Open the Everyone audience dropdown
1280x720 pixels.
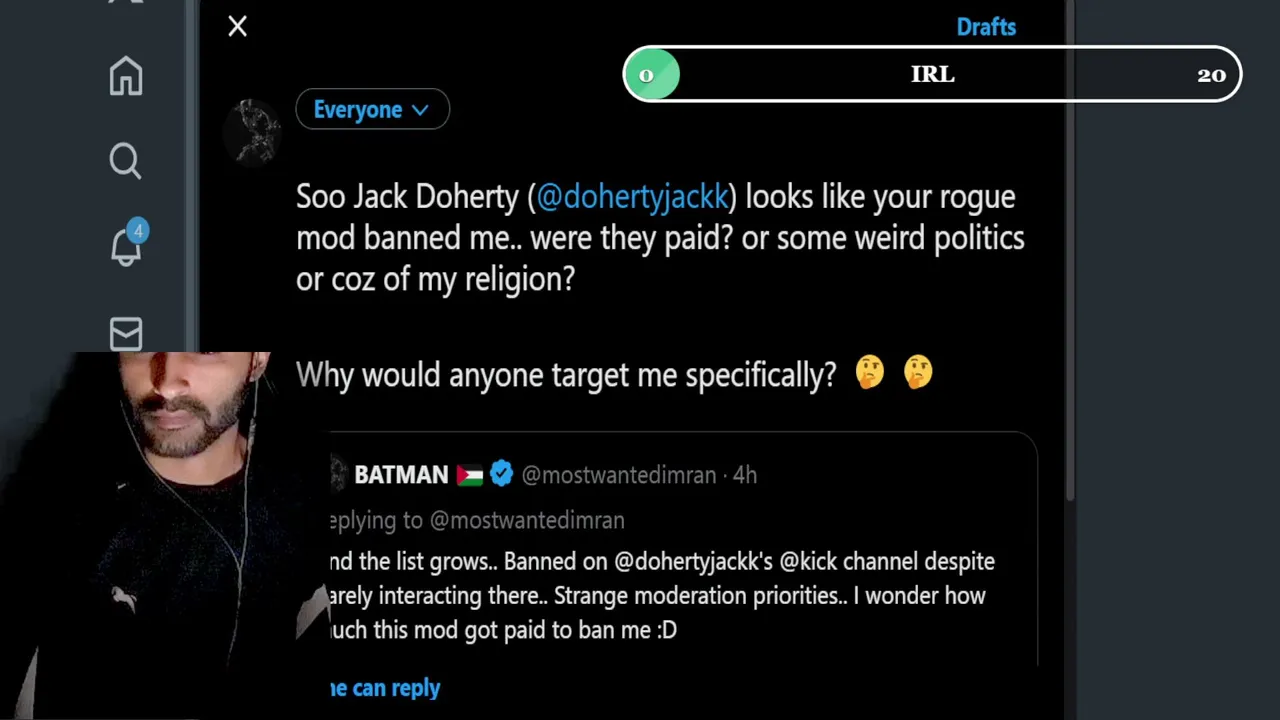[x=372, y=109]
